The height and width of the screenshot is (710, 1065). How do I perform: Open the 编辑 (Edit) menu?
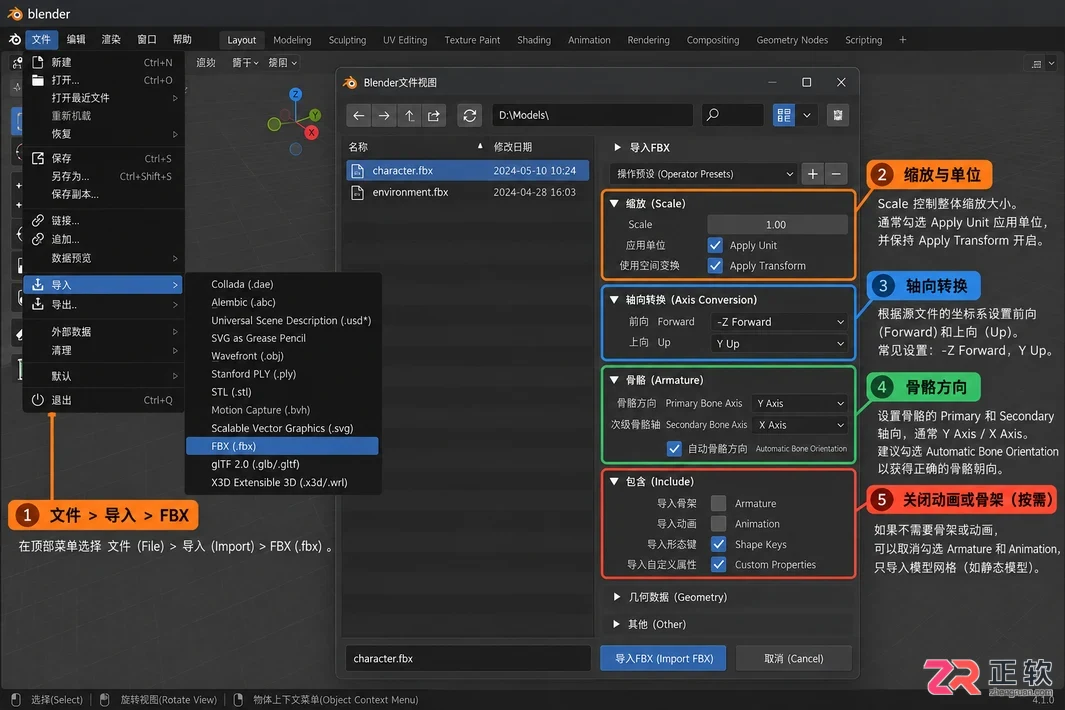coord(76,39)
